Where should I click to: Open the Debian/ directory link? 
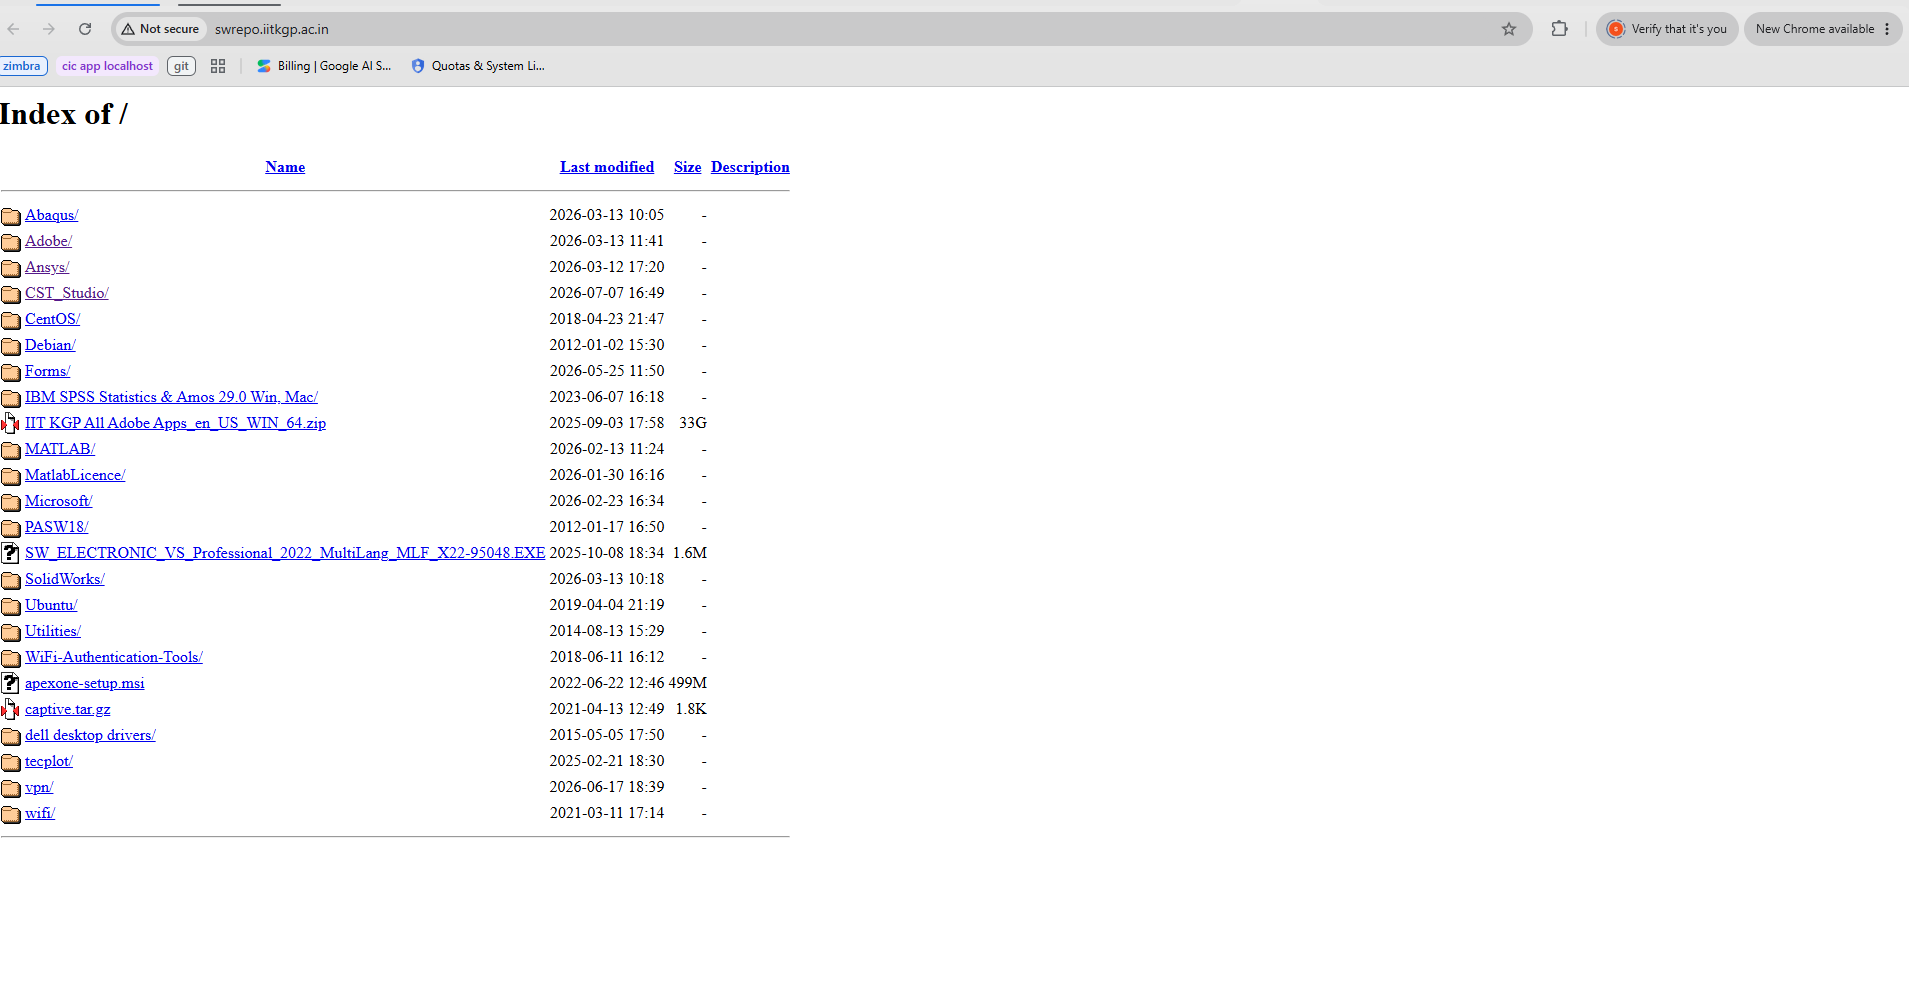[50, 345]
